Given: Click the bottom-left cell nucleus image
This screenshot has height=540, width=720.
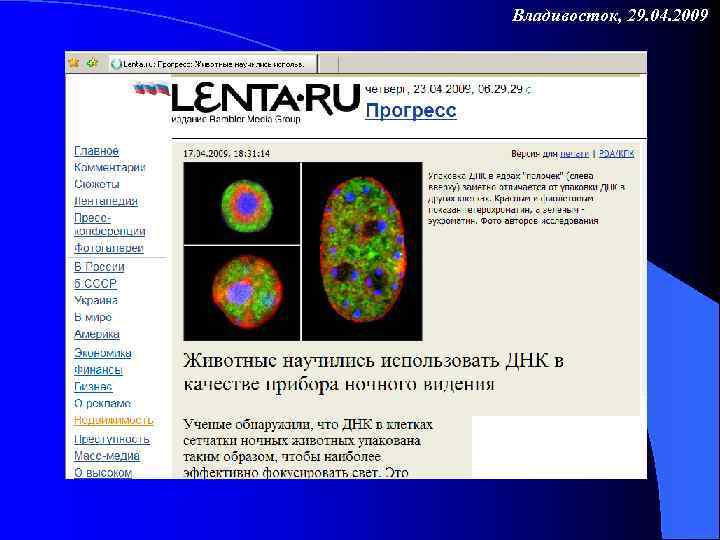Looking at the screenshot, I should (x=242, y=293).
